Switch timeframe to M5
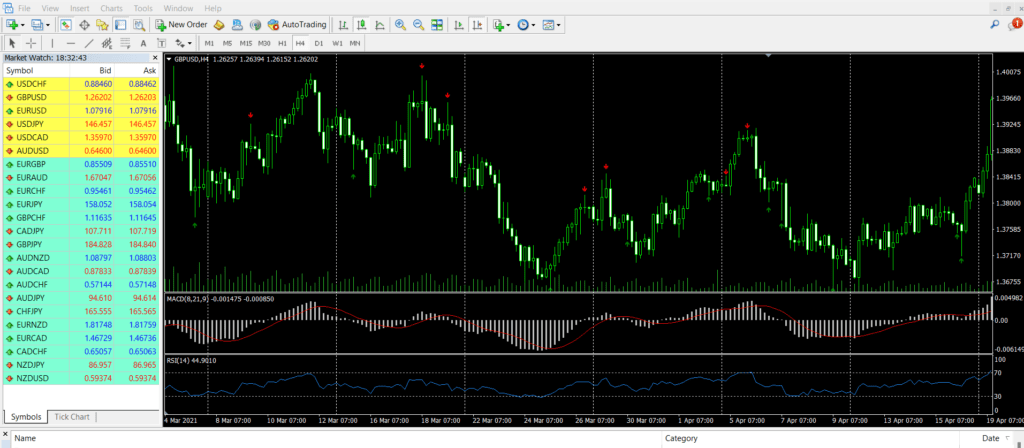This screenshot has height=448, width=1024. pos(227,43)
